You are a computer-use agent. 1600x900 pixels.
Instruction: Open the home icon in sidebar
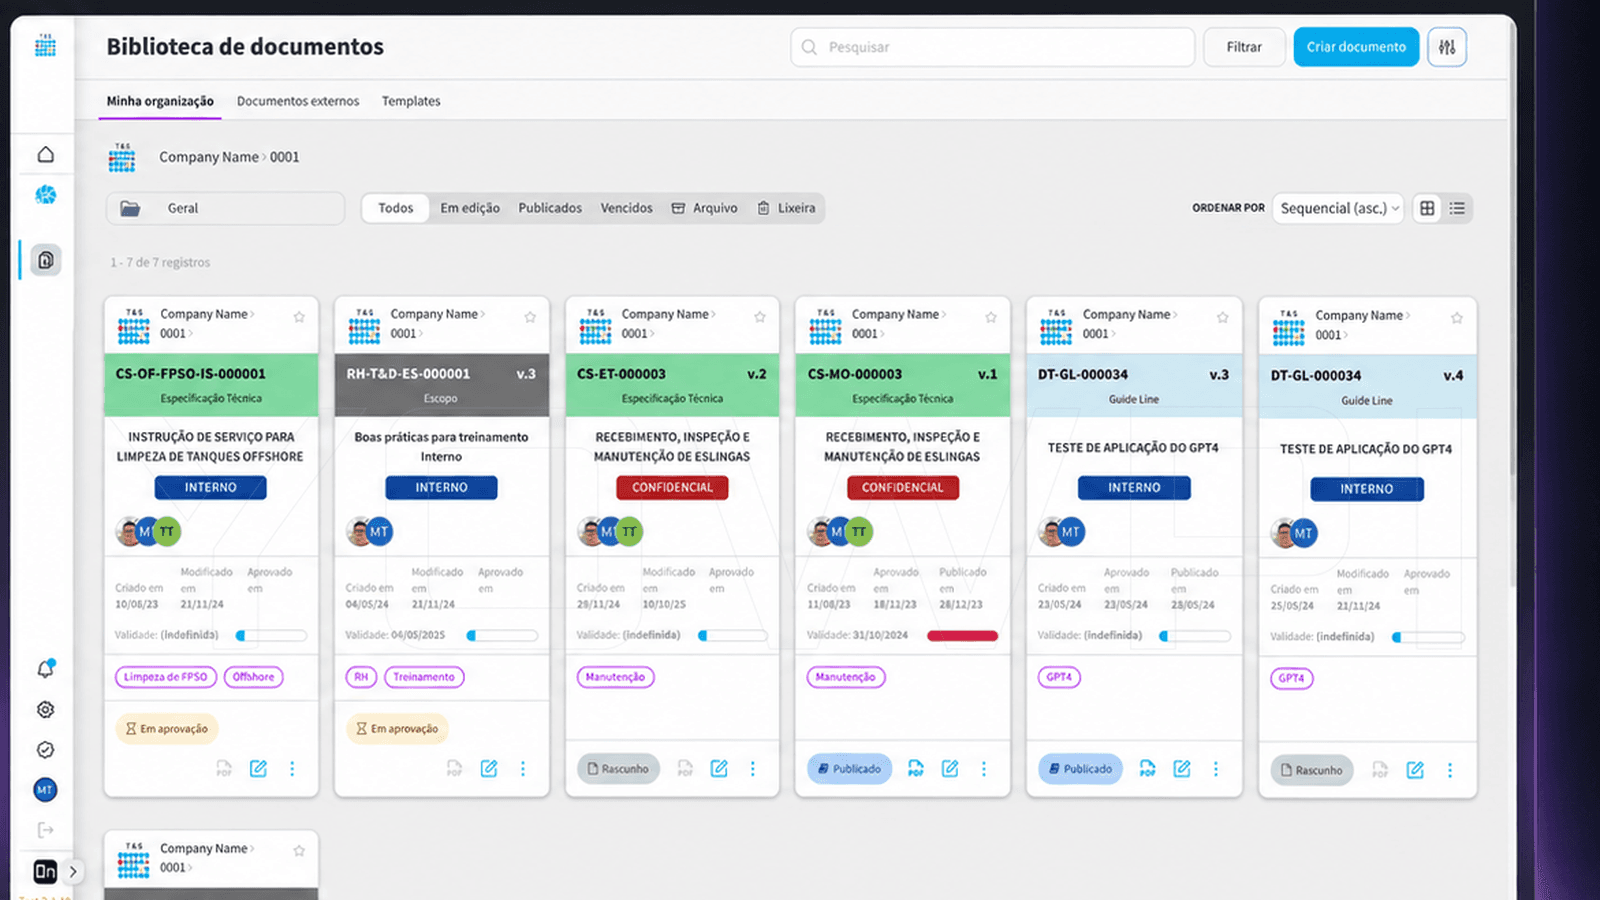[x=45, y=154]
